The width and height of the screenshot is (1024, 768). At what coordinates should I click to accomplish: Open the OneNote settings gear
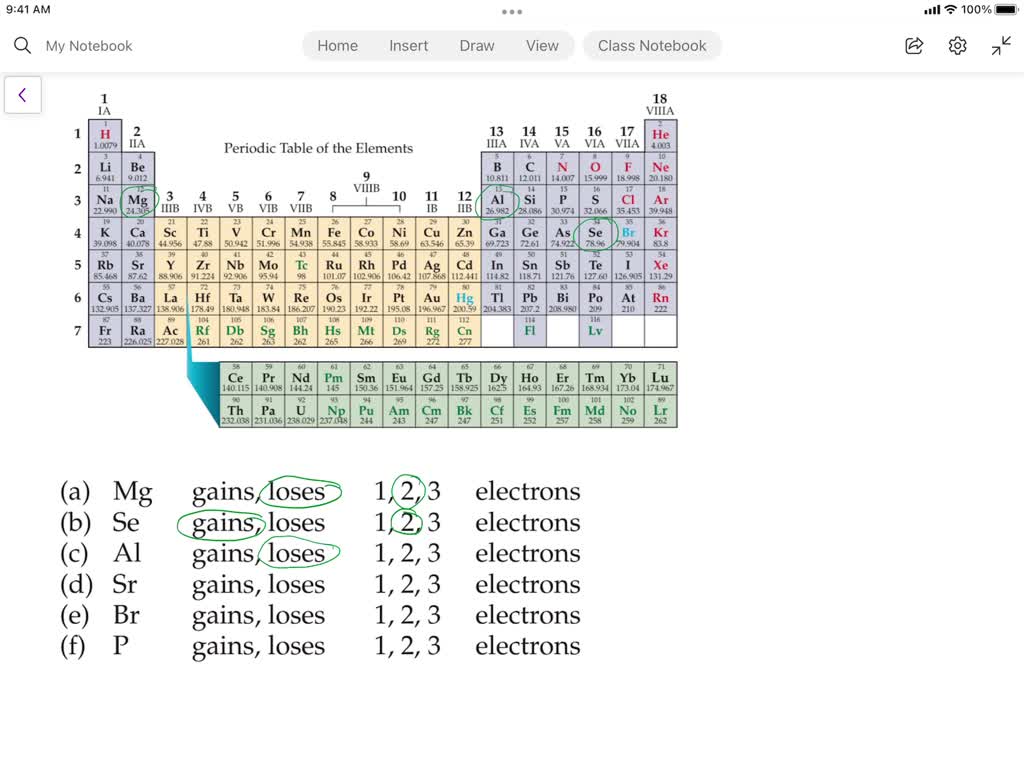(x=957, y=45)
